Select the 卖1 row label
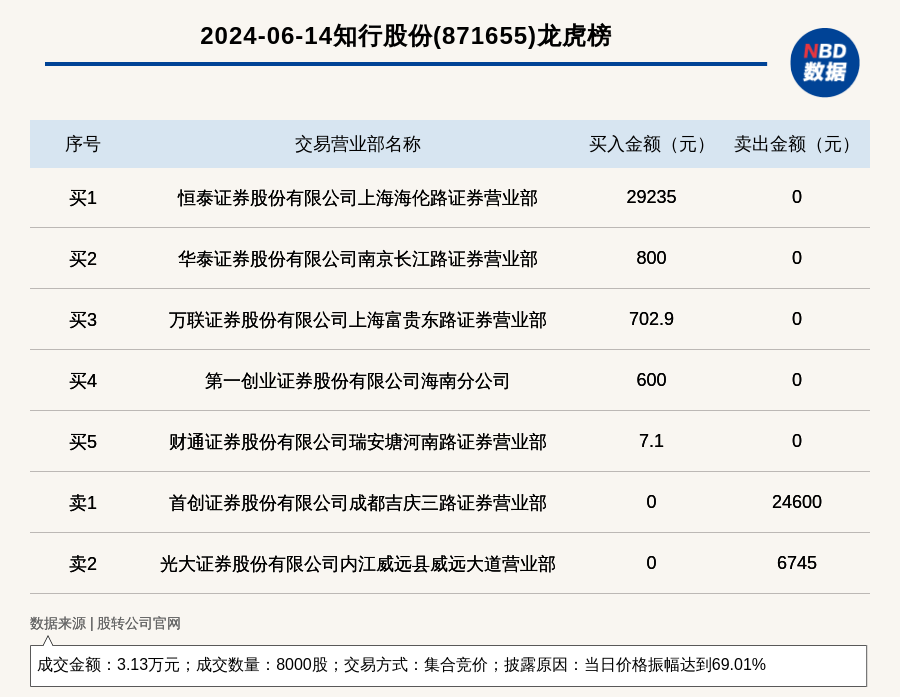This screenshot has height=697, width=900. pyautogui.click(x=83, y=503)
